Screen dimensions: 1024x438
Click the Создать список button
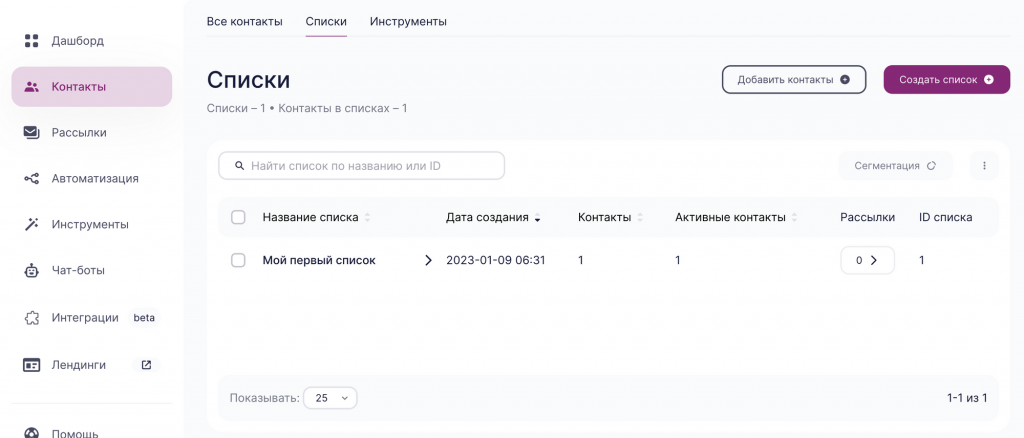click(946, 80)
